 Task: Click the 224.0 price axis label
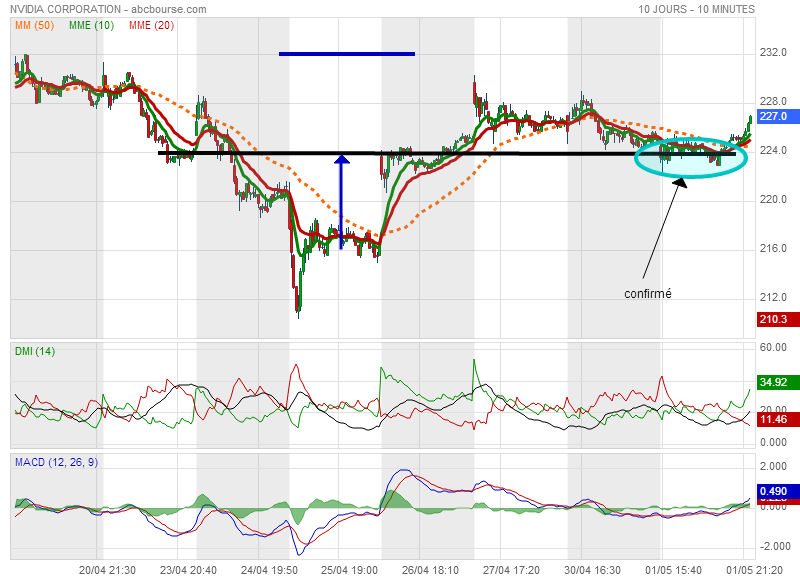coord(773,150)
